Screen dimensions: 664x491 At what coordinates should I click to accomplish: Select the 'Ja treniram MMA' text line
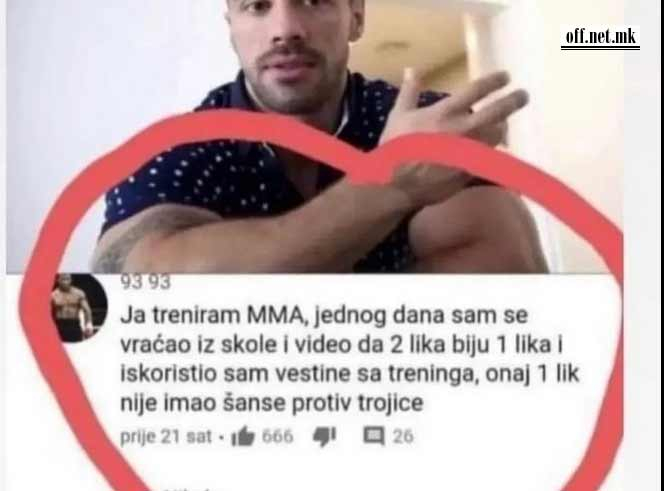click(x=324, y=316)
